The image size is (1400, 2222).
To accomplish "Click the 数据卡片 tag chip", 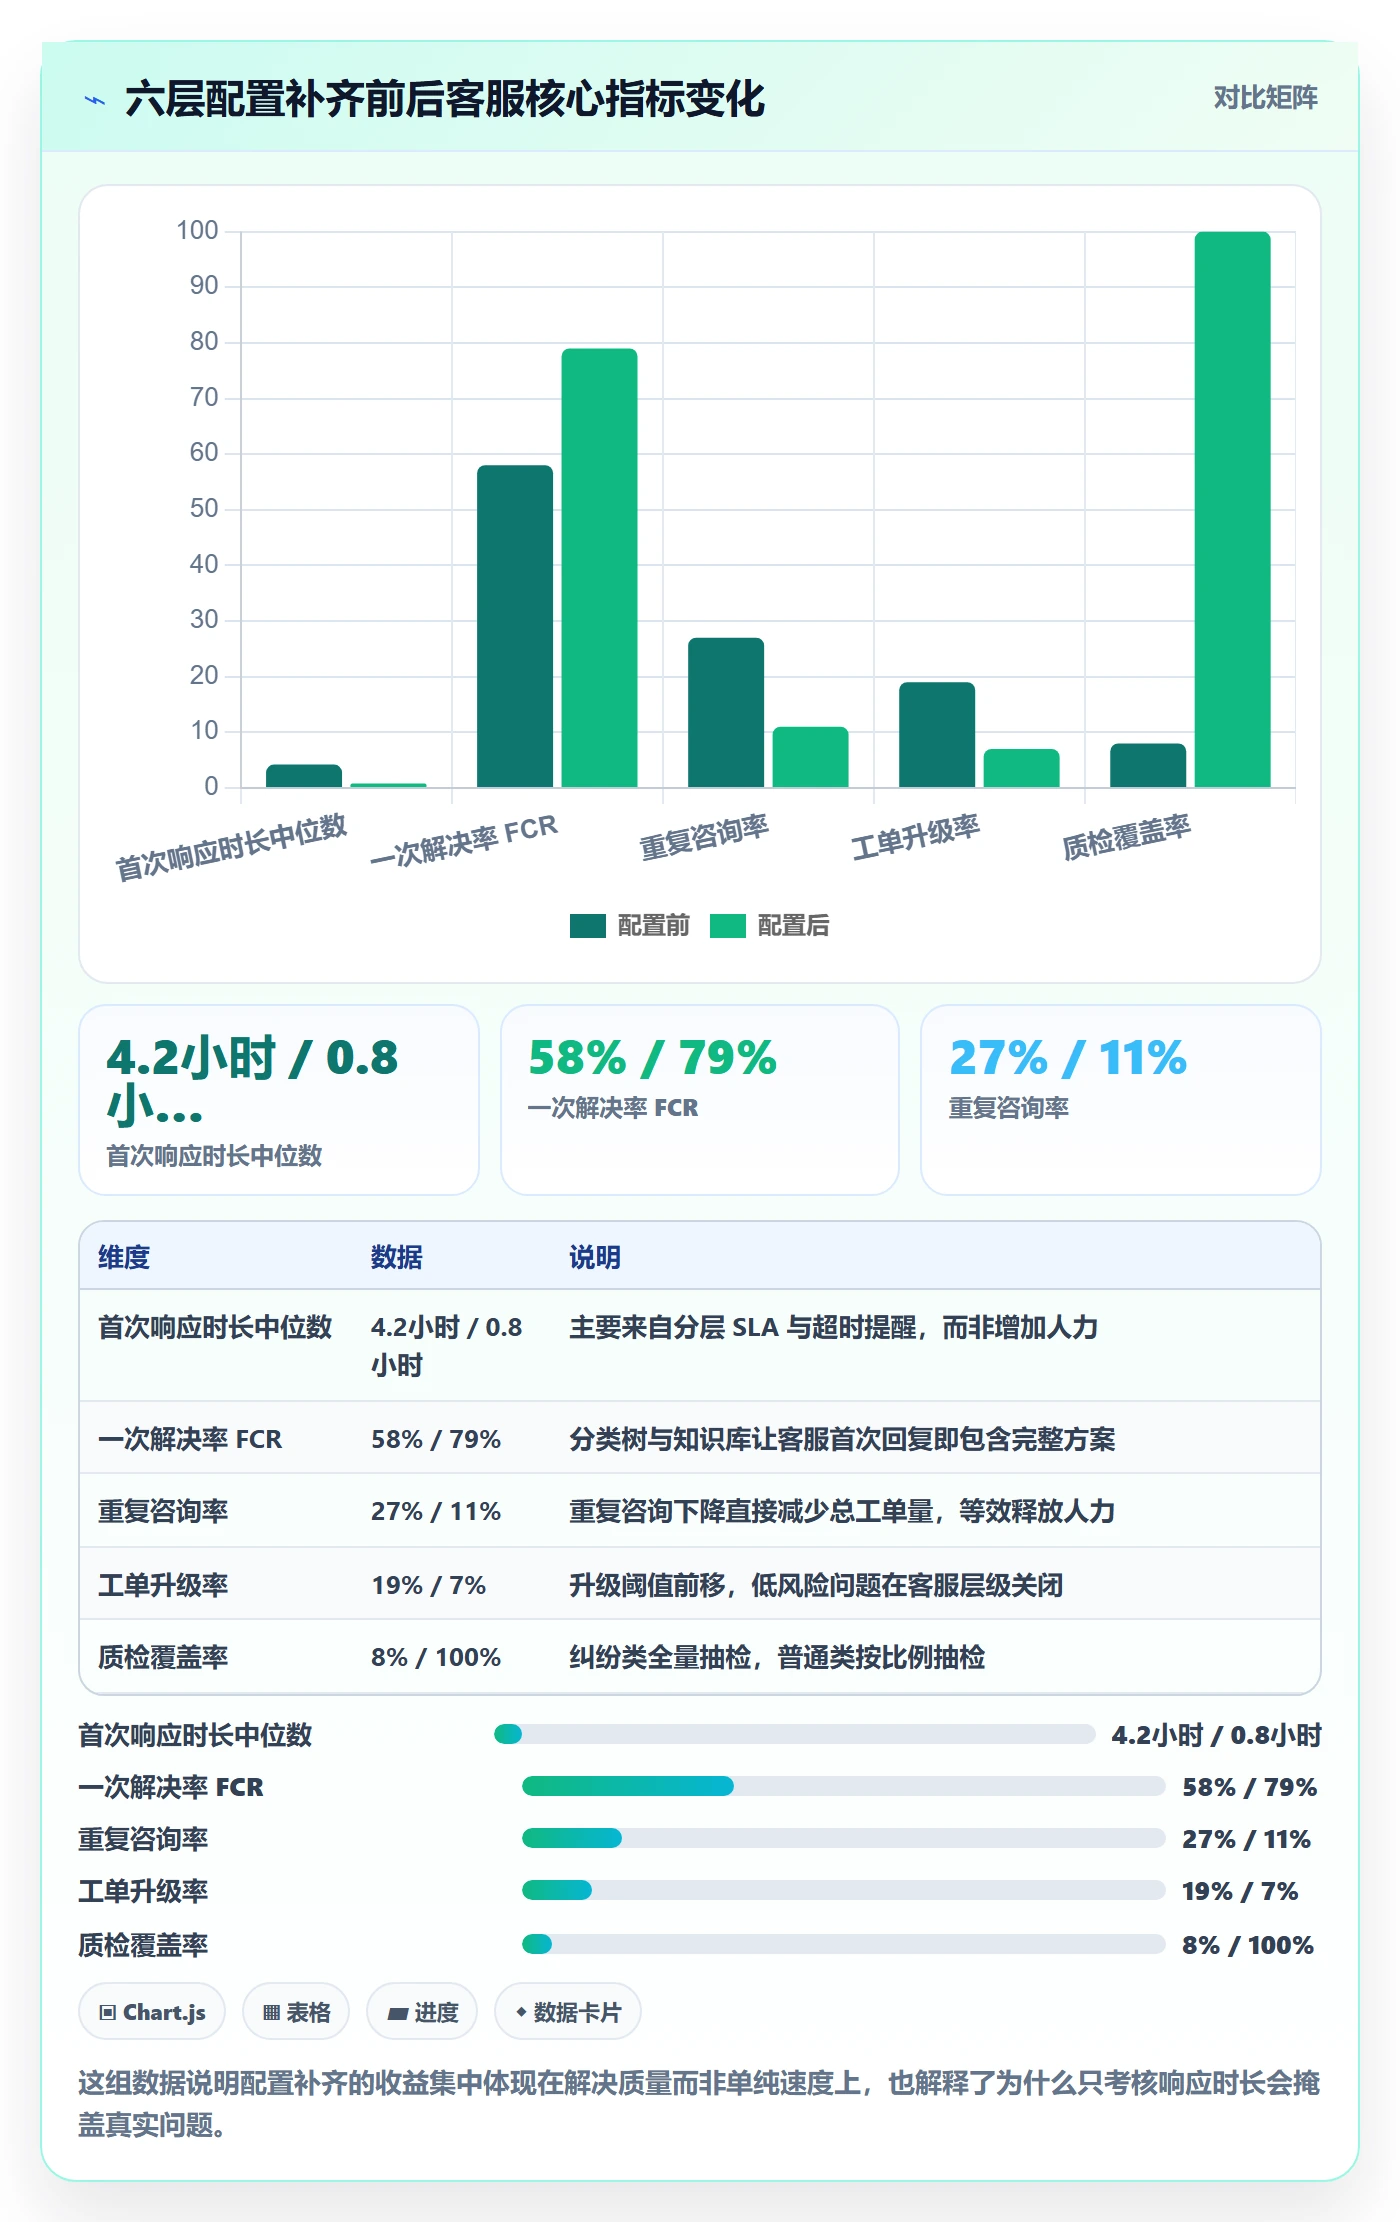I will click(x=568, y=2012).
